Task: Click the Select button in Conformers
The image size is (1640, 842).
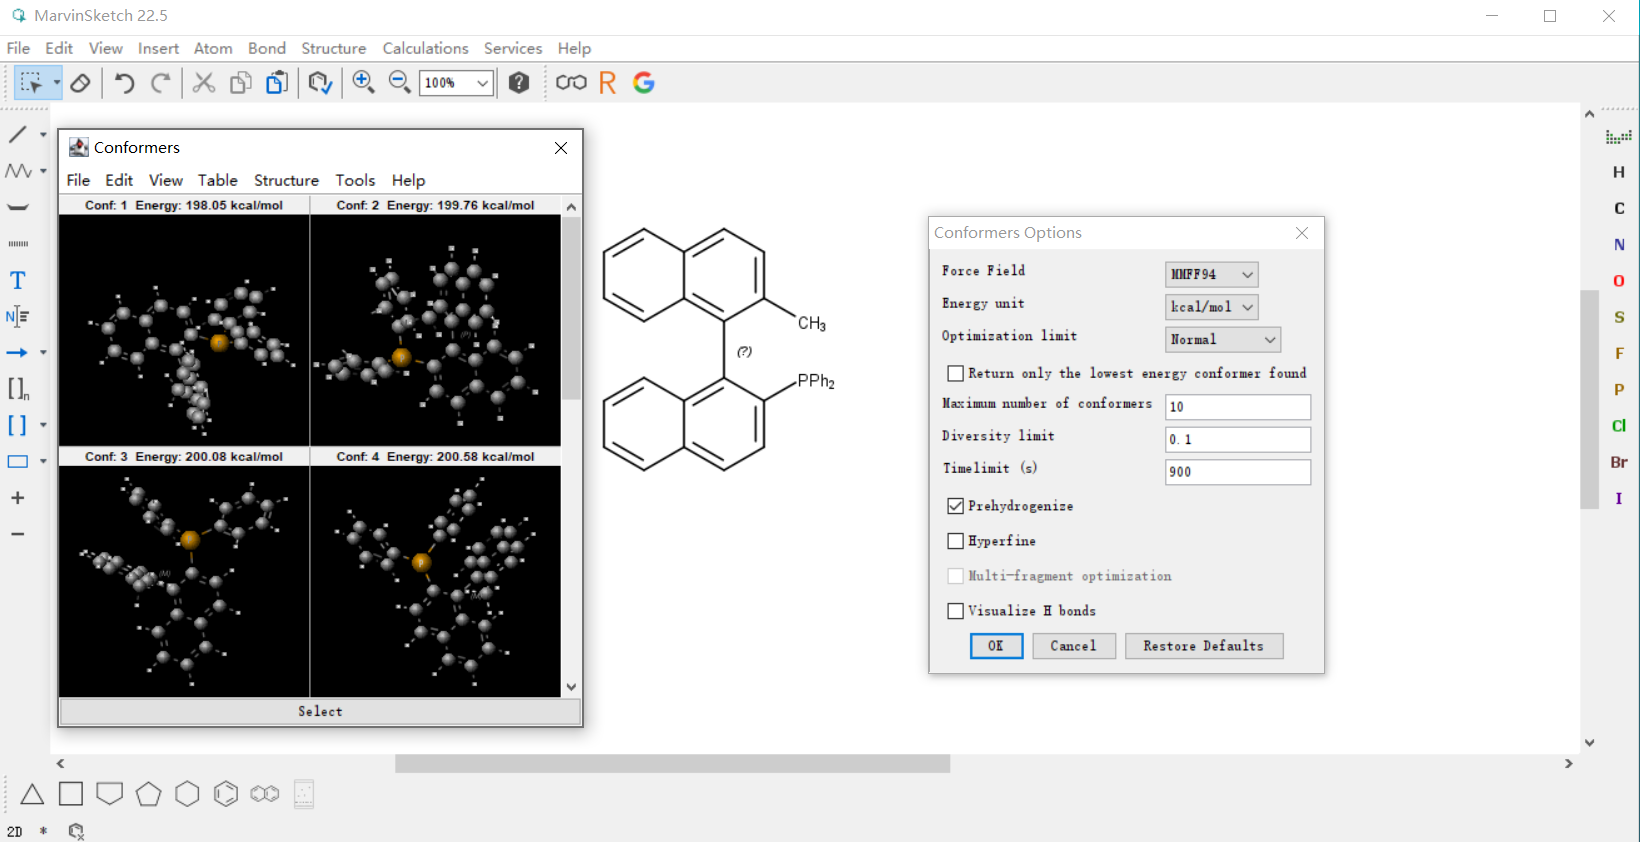Action: coord(320,712)
